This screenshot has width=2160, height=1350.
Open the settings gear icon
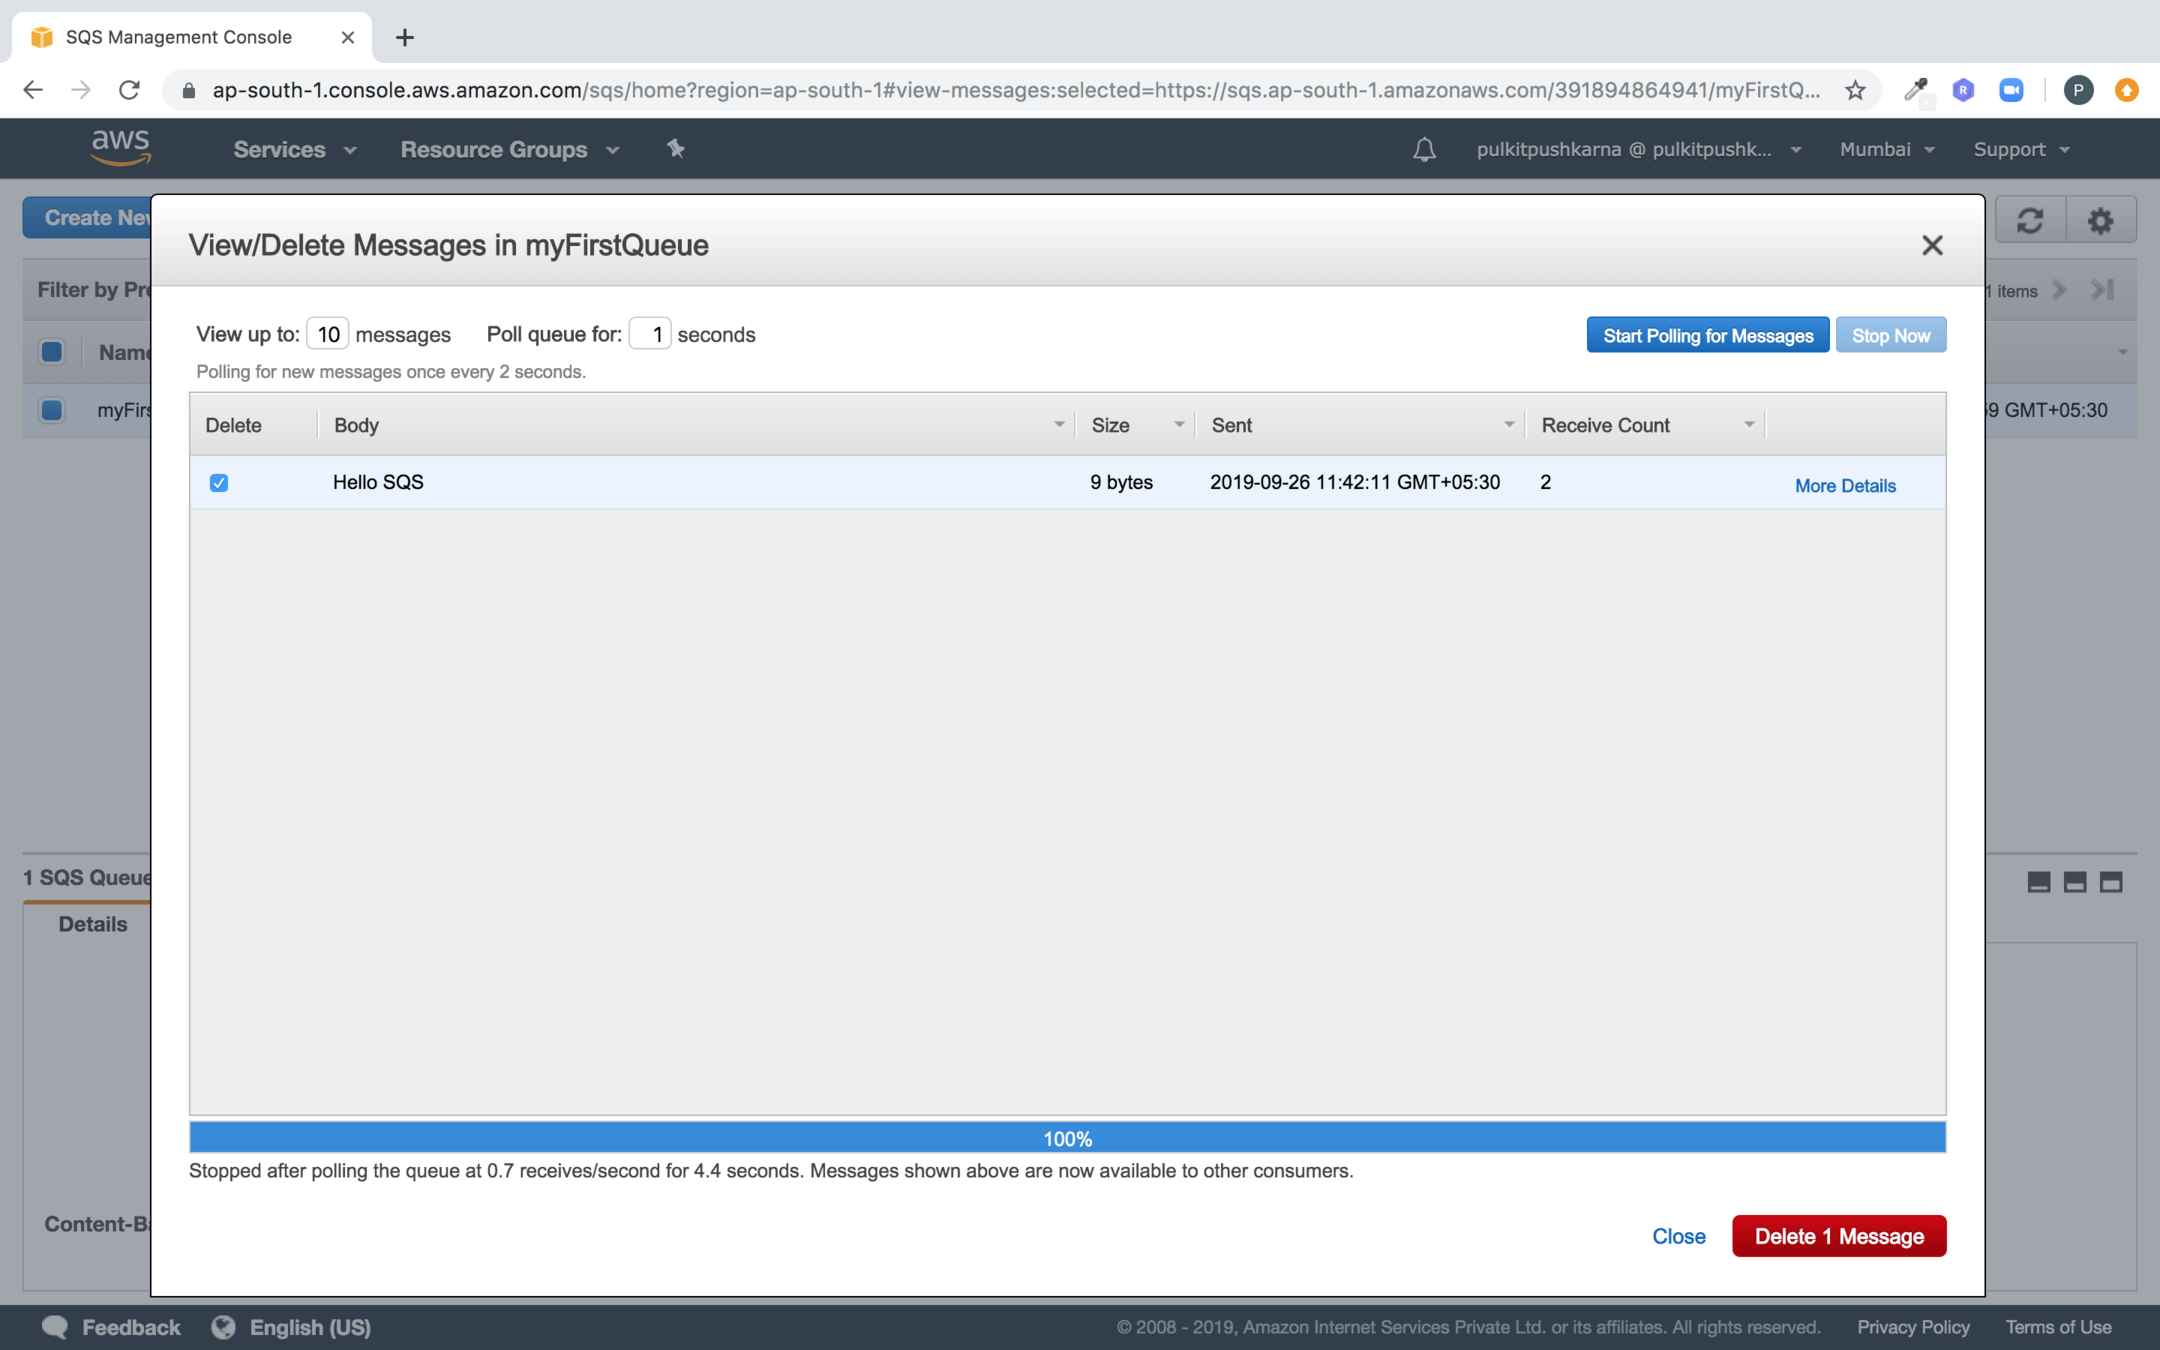tap(2100, 220)
